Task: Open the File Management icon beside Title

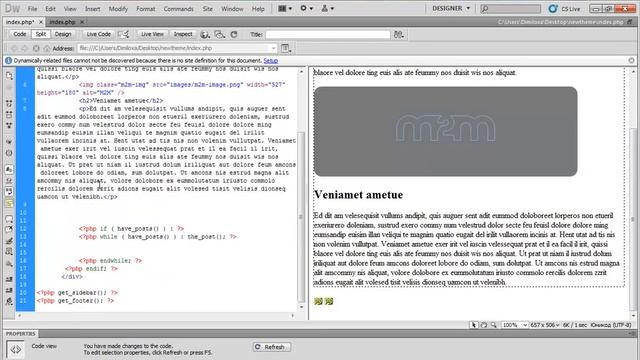Action: click(399, 34)
